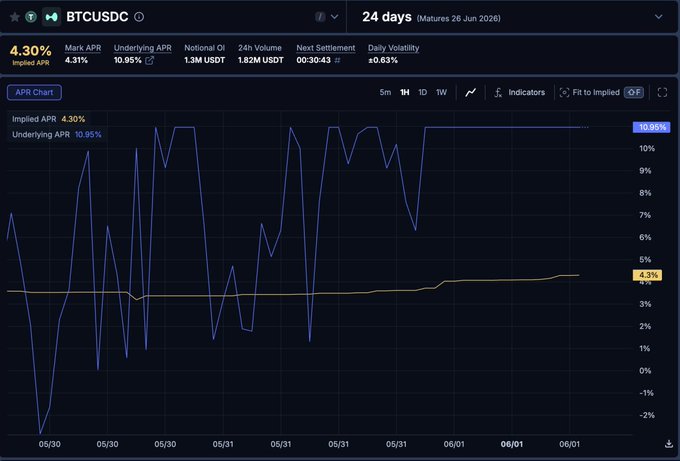Screen dimensions: 680x461
Task: Click the Next Settlement label
Action: (326, 48)
